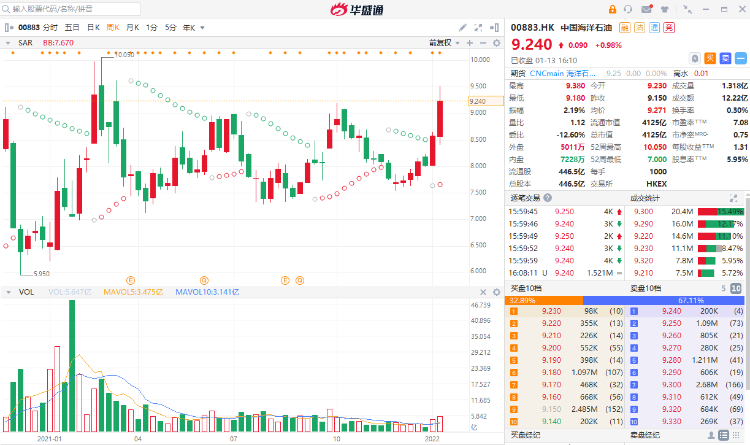
Task: Click help icon beside 逐笔交易
Action: pos(548,198)
